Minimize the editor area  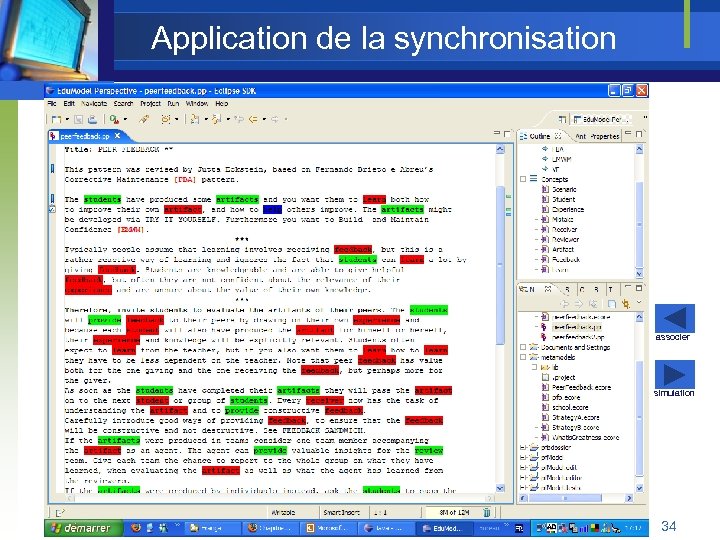[497, 133]
